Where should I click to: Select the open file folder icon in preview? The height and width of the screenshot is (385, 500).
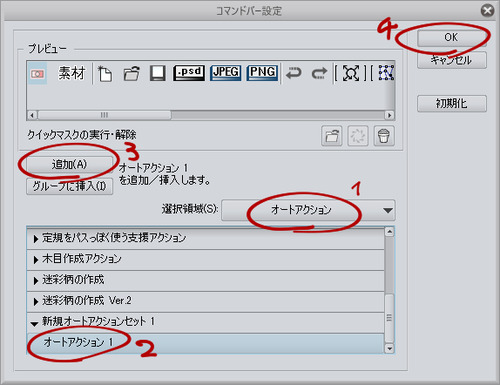click(x=131, y=74)
